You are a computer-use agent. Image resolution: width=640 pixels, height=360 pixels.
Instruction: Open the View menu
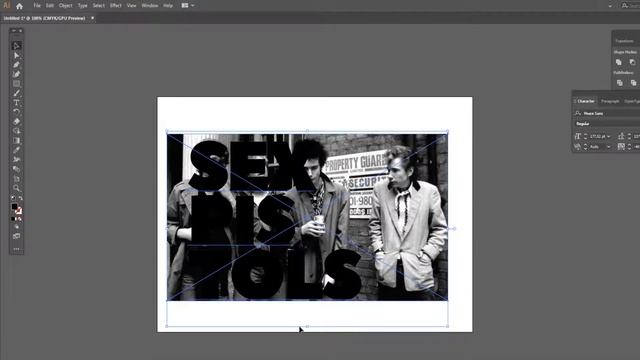(131, 6)
